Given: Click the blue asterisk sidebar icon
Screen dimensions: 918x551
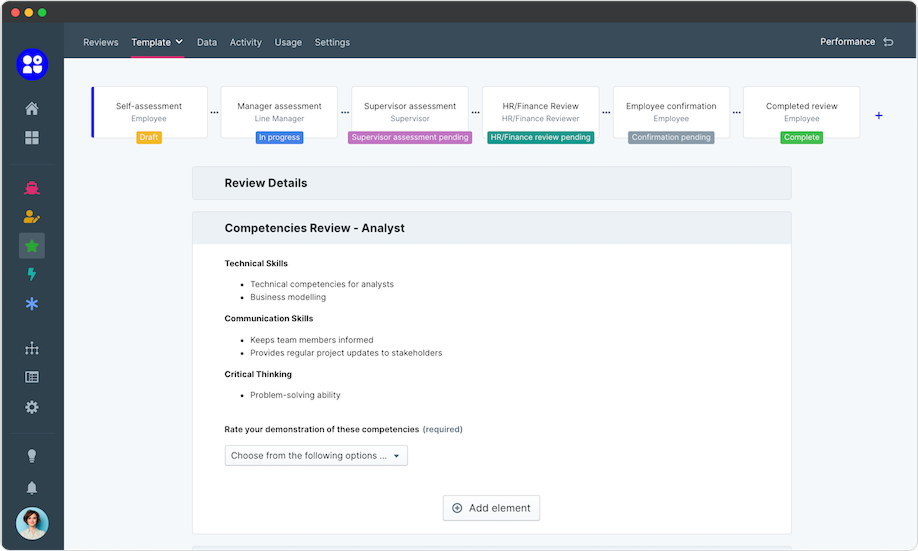Looking at the screenshot, I should pos(32,304).
